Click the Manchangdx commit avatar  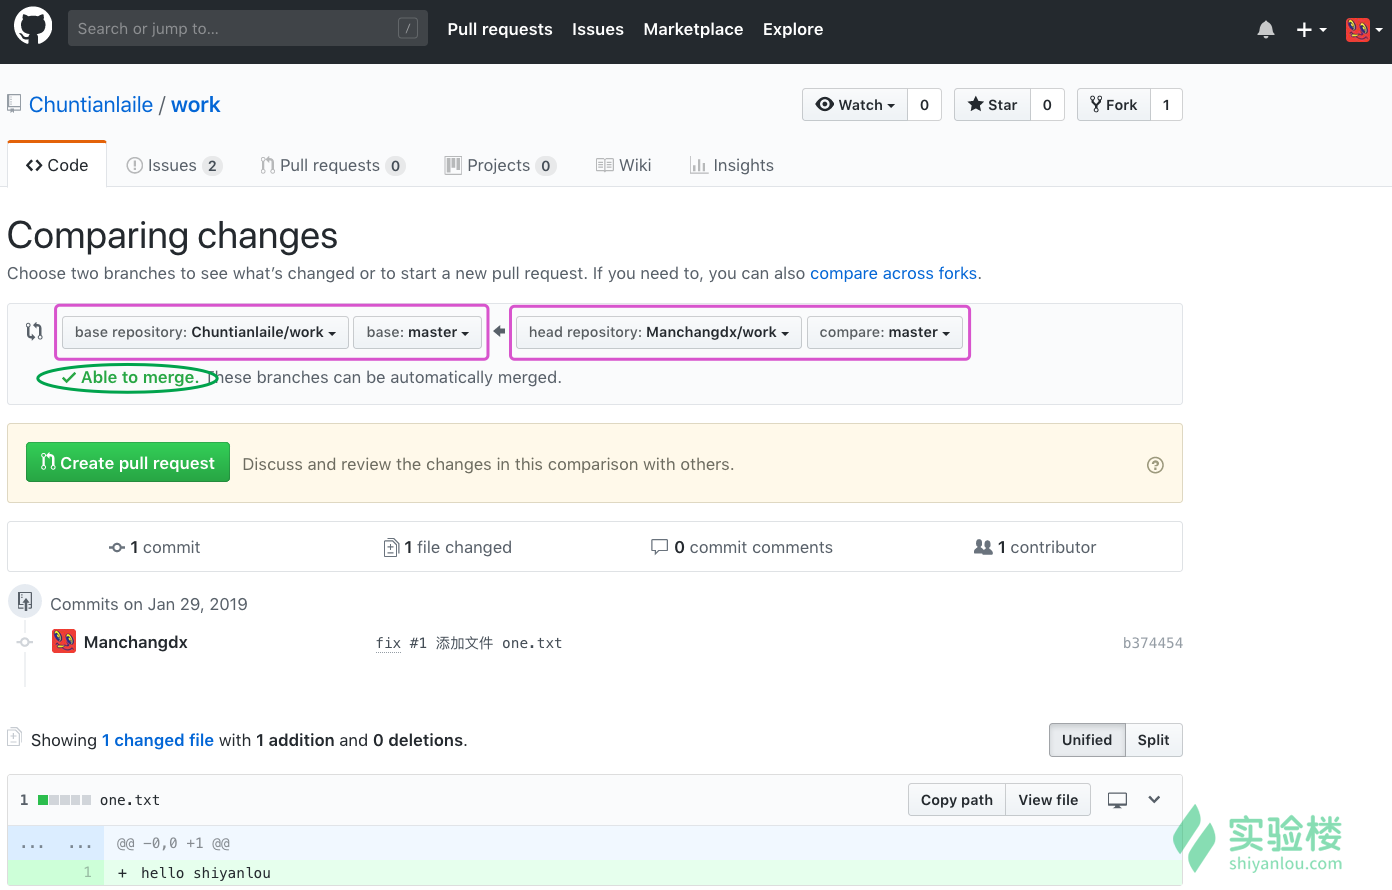click(x=64, y=641)
